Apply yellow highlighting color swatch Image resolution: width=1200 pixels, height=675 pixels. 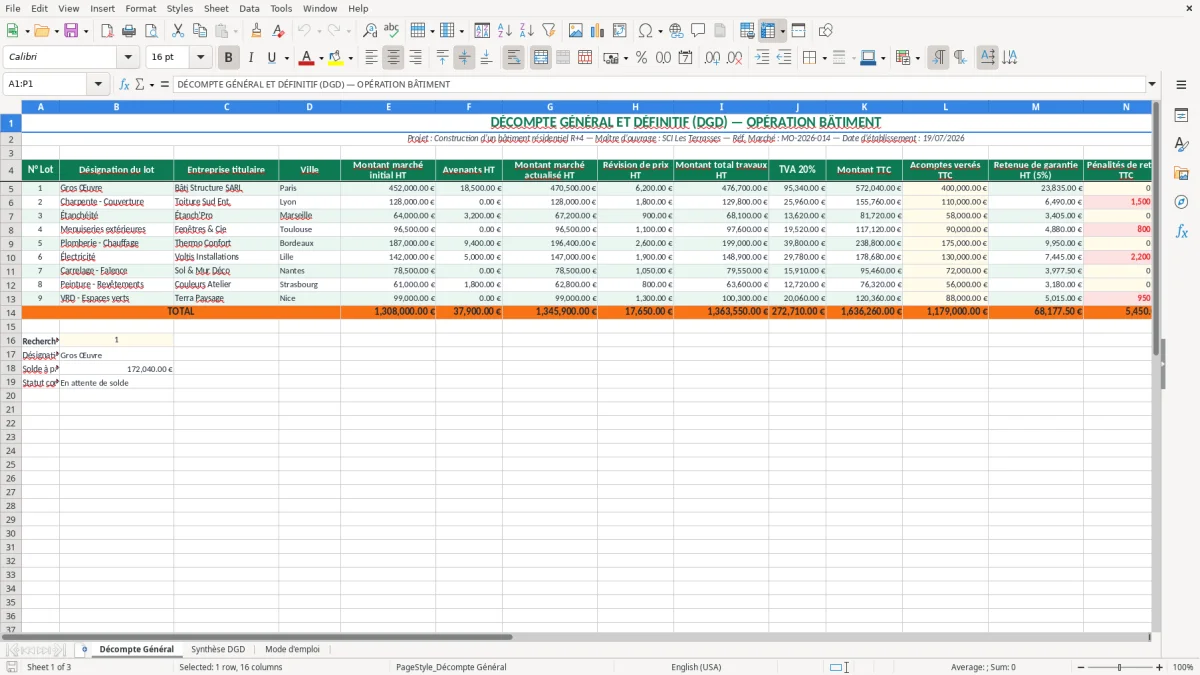coord(336,58)
